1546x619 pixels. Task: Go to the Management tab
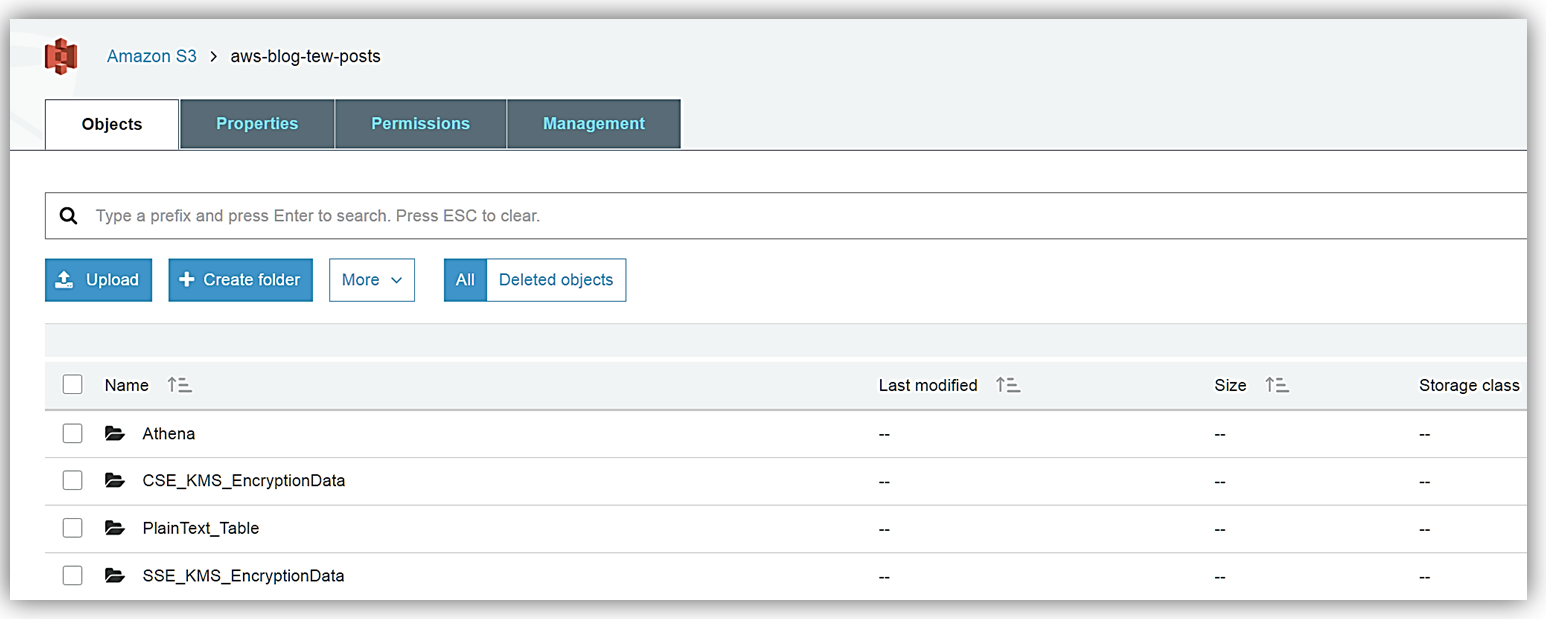pos(594,124)
